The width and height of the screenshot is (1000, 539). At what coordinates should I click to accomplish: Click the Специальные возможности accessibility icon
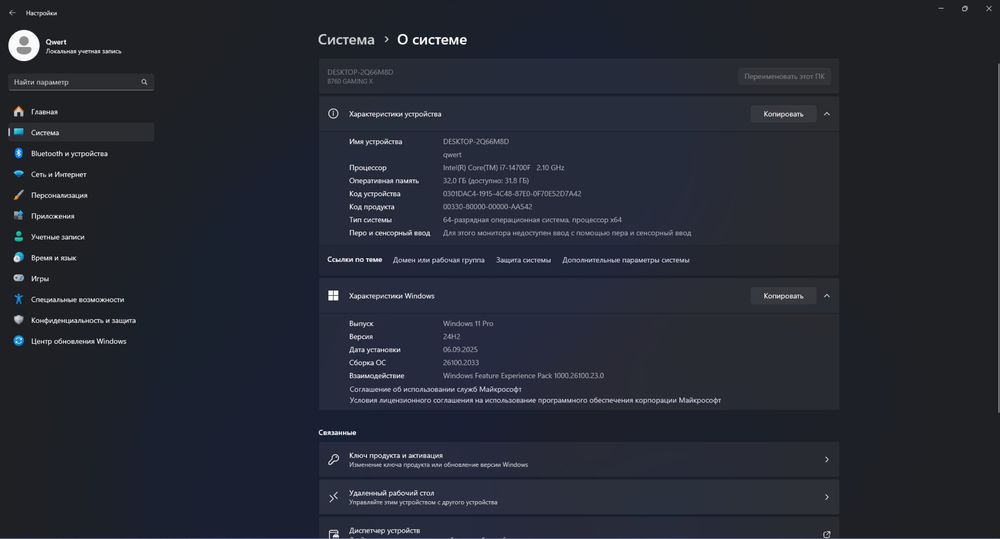tap(18, 299)
